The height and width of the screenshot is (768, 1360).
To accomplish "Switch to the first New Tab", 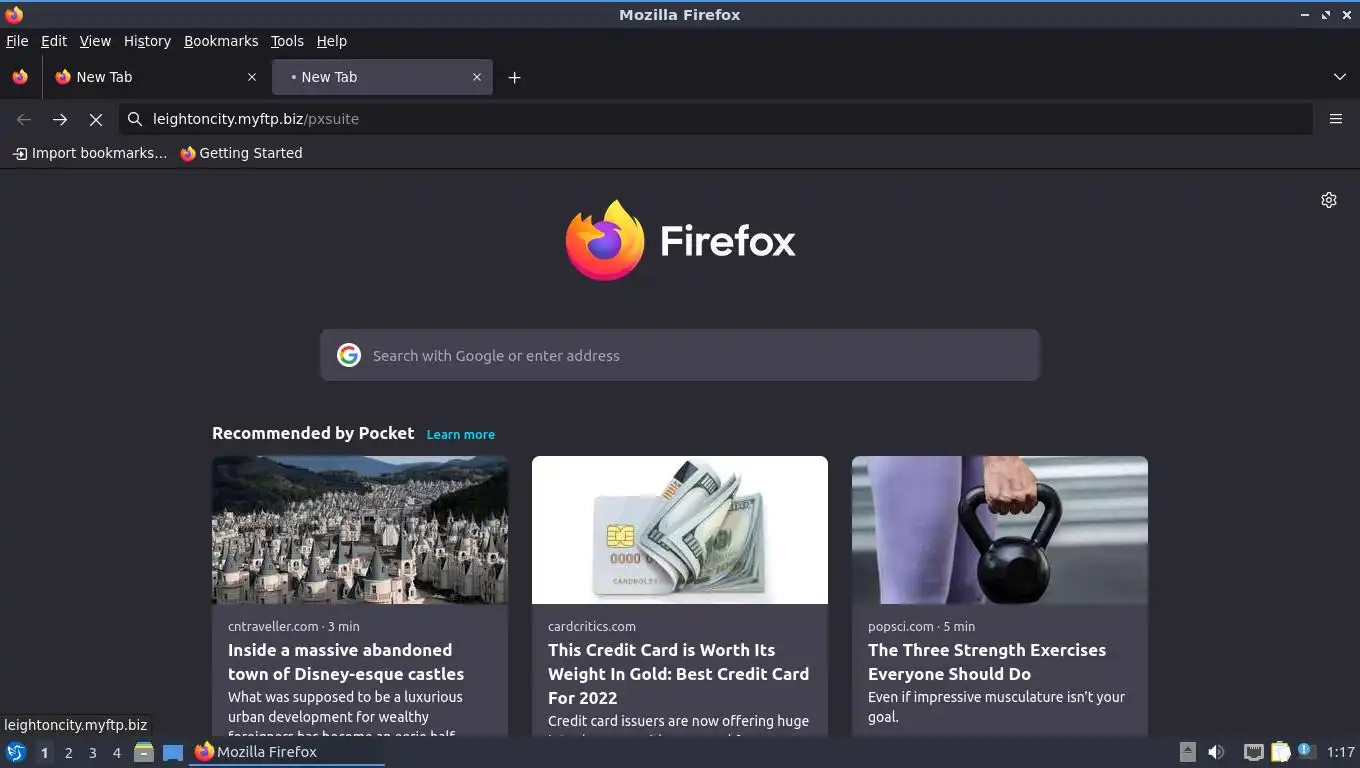I will (154, 77).
